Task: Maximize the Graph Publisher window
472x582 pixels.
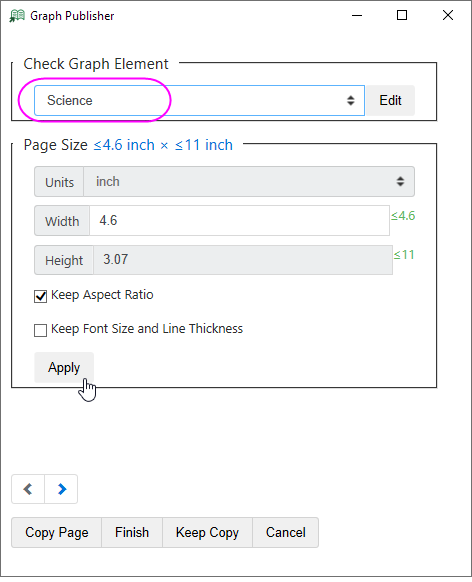Action: pyautogui.click(x=402, y=16)
